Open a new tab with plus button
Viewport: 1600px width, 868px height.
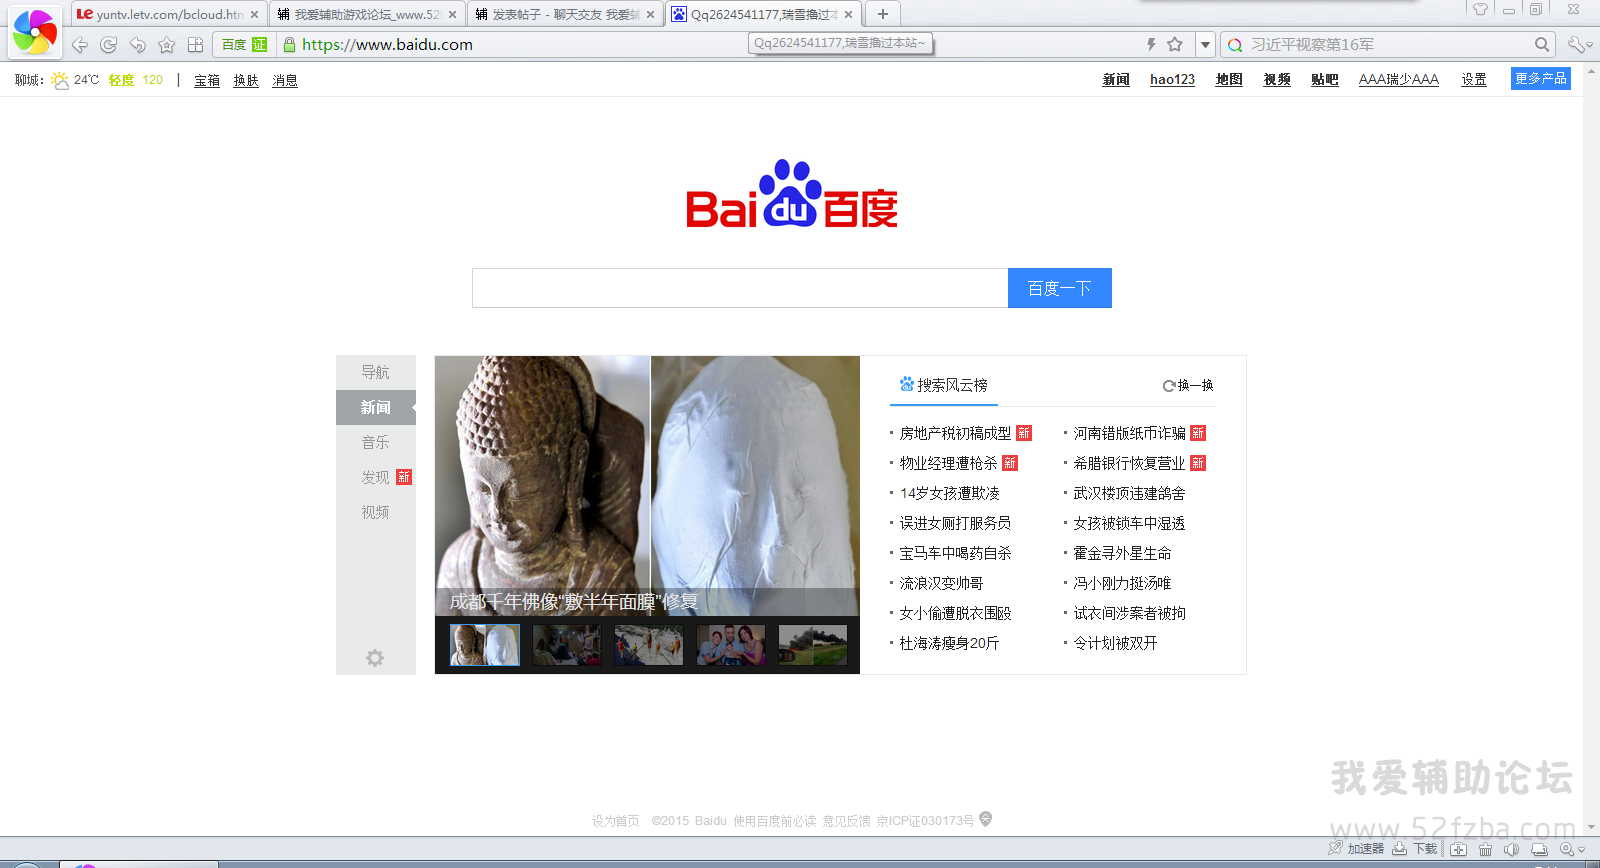tap(883, 14)
